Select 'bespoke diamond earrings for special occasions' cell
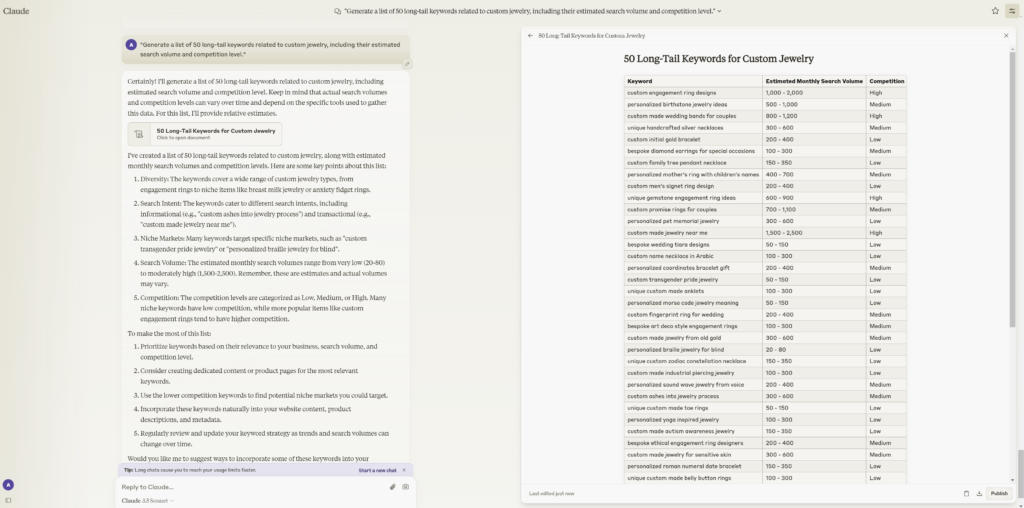This screenshot has height=508, width=1024. click(x=693, y=151)
